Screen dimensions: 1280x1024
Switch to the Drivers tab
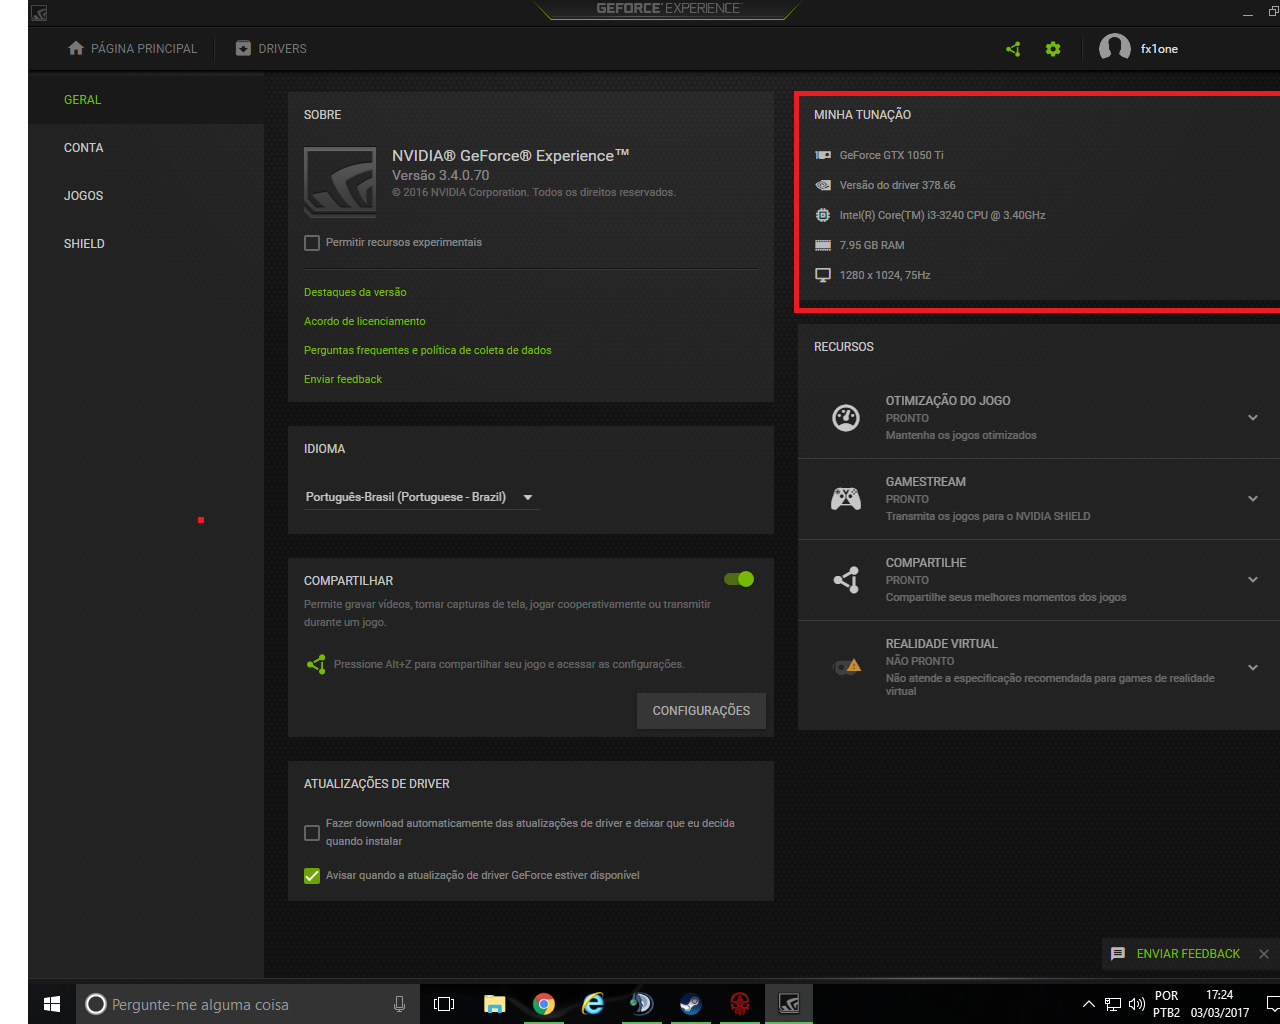coord(271,48)
